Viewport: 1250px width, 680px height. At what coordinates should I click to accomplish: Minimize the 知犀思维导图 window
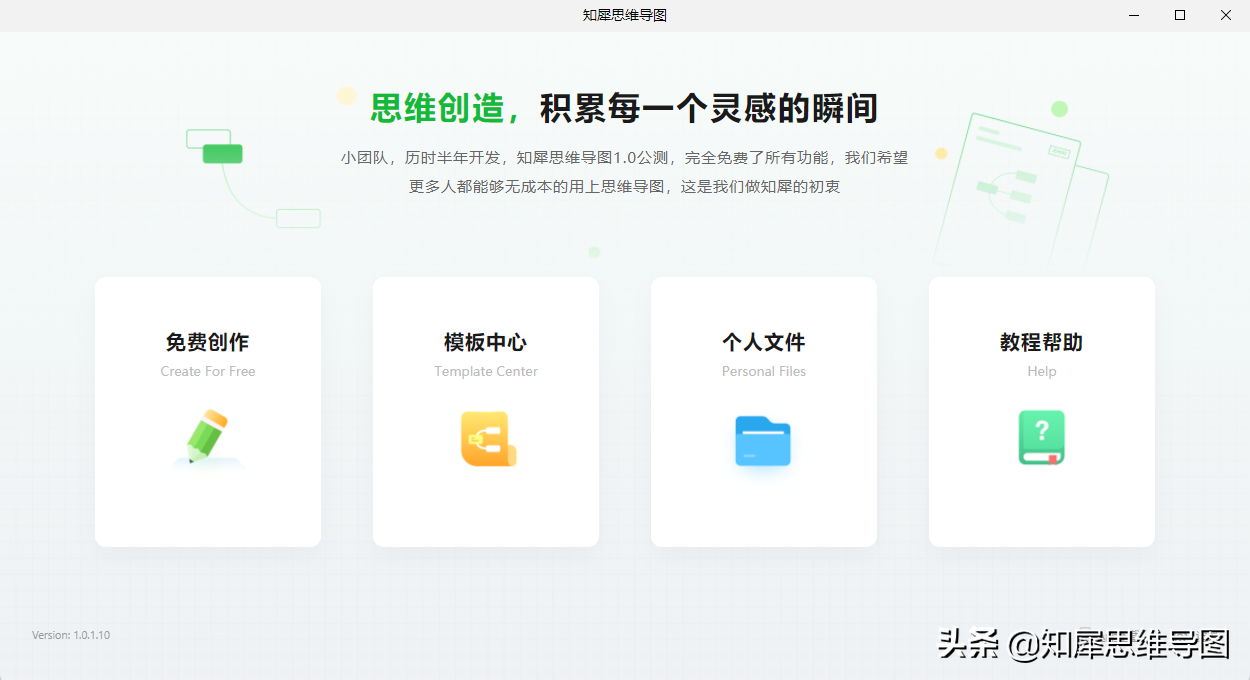pyautogui.click(x=1134, y=15)
